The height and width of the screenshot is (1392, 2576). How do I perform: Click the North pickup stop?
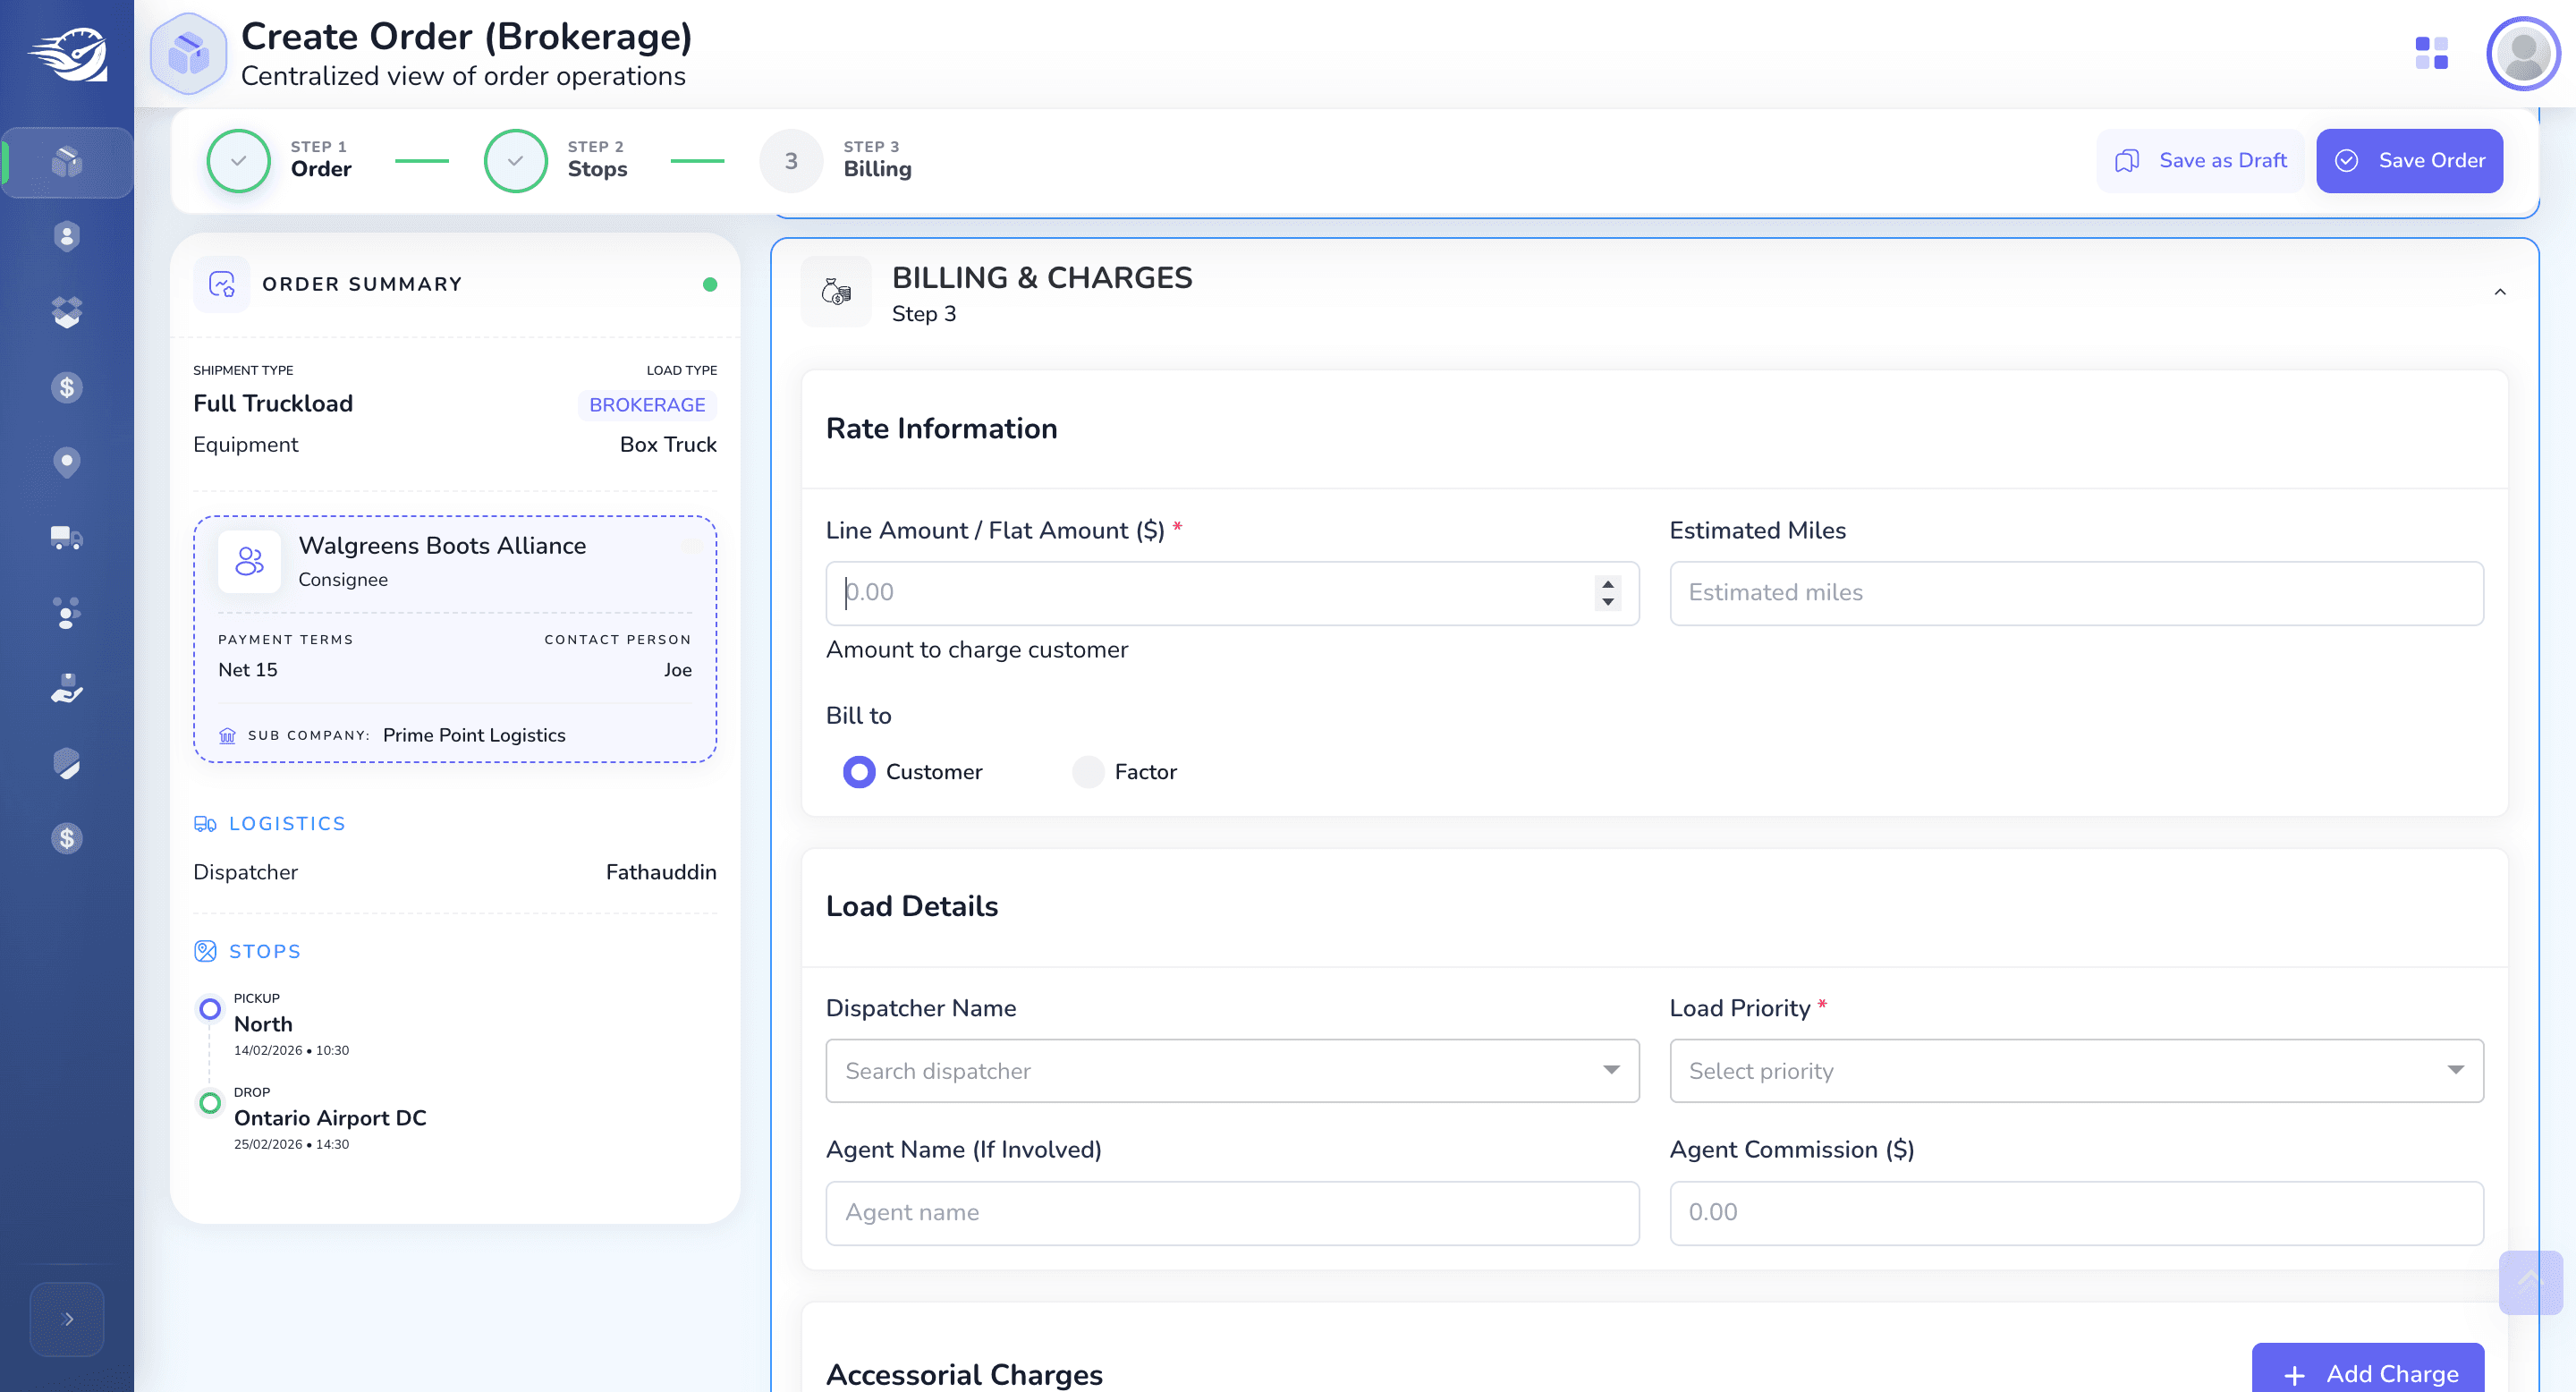(263, 1024)
